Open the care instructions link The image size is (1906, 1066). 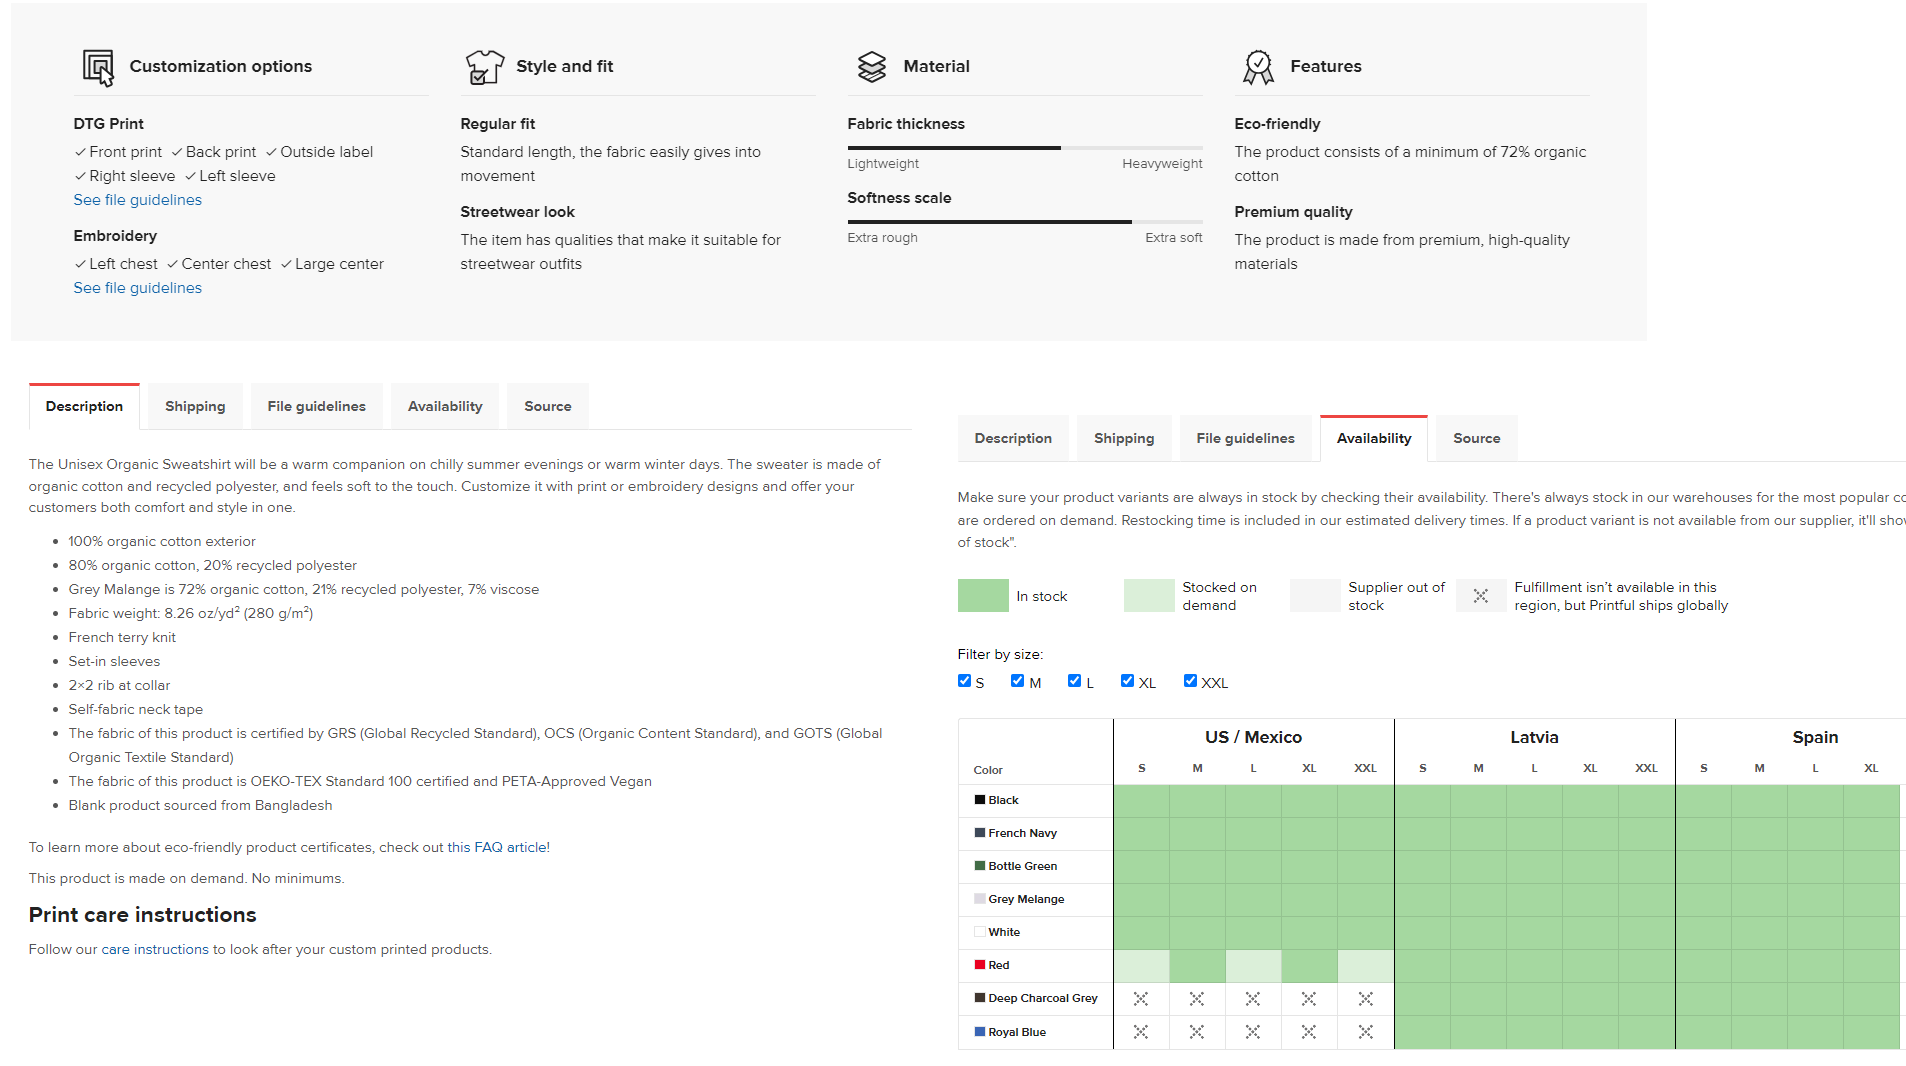(x=155, y=950)
